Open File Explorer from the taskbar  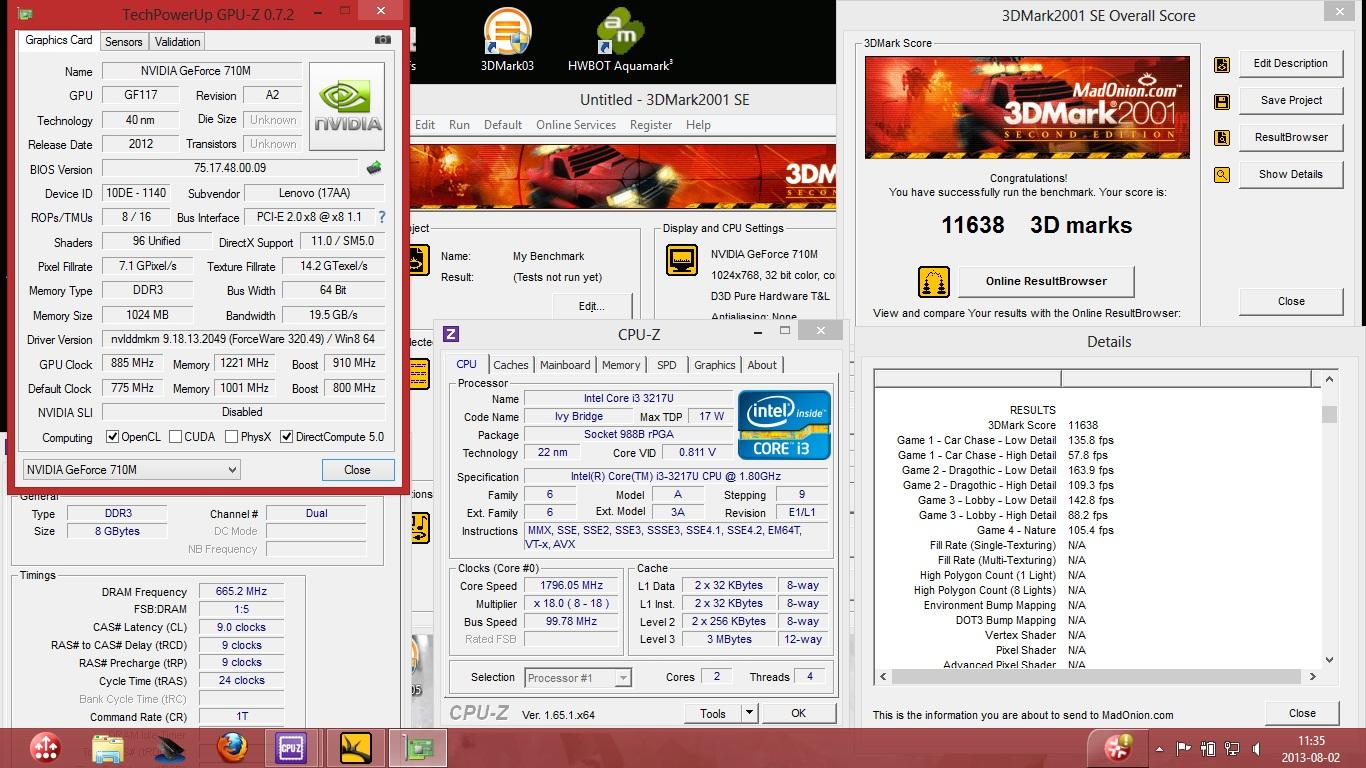tap(108, 748)
